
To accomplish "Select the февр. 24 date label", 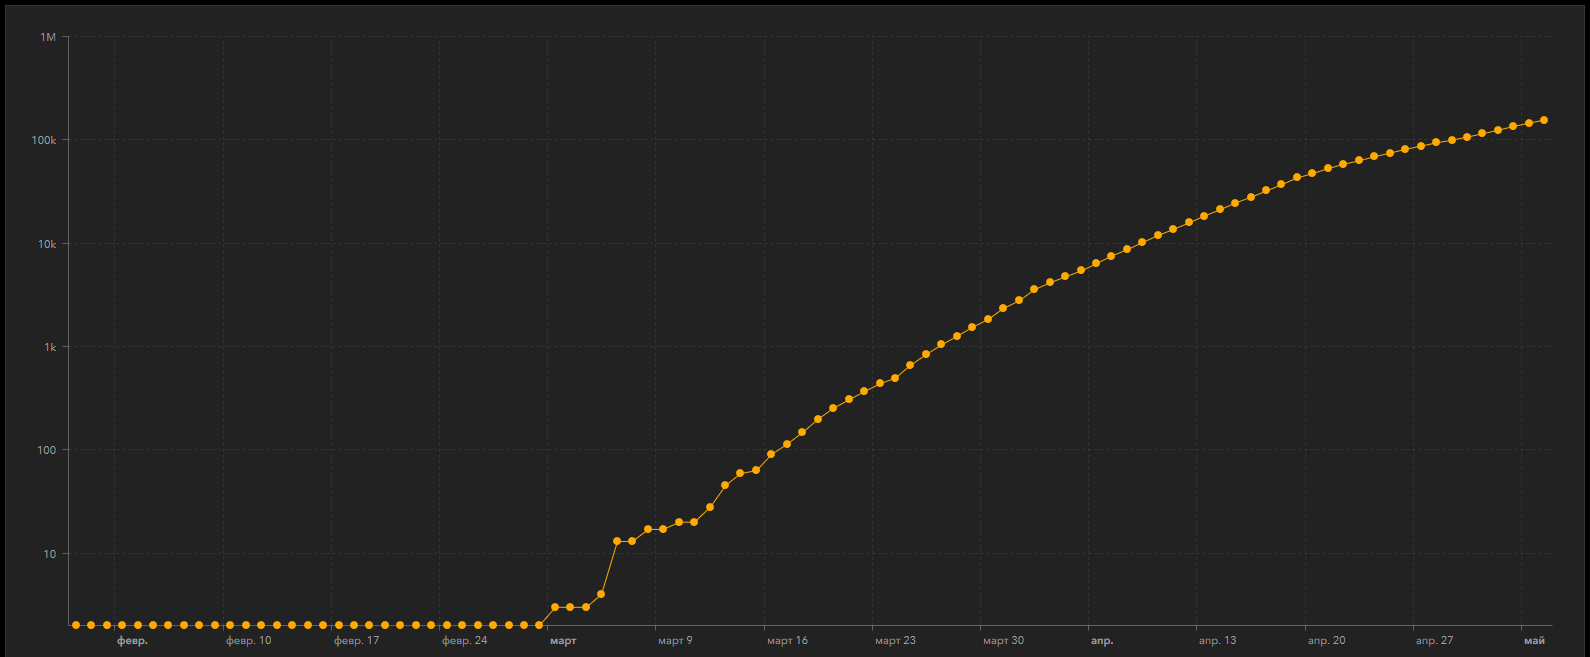I will [x=464, y=641].
